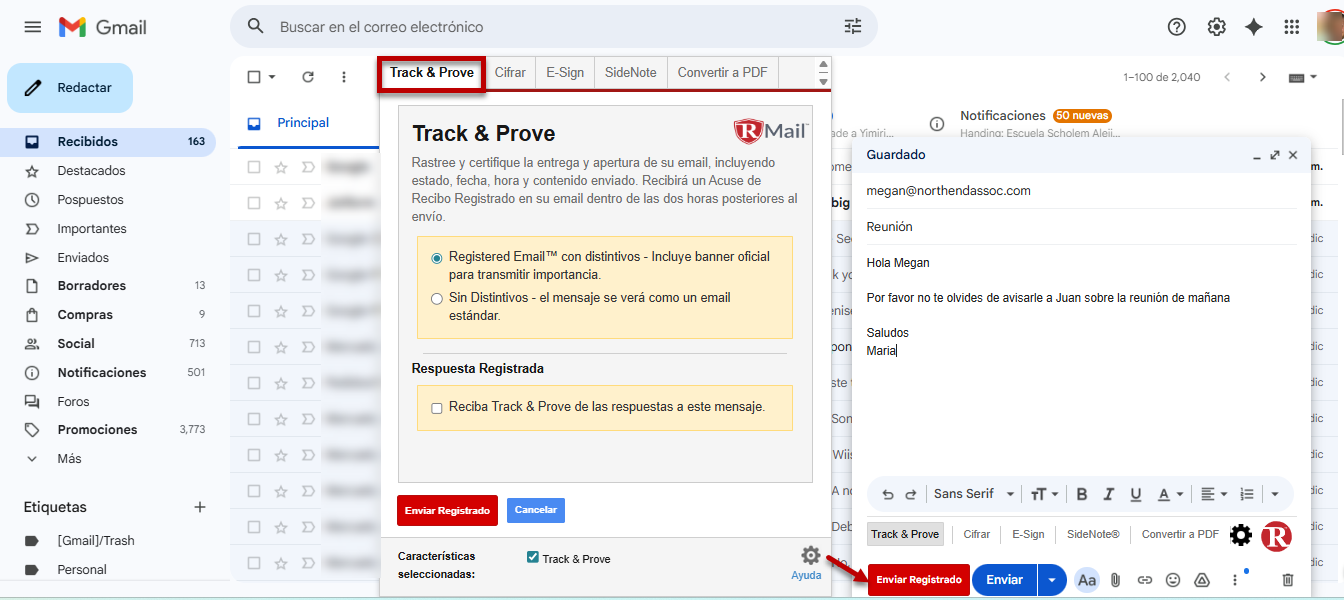Click the Buscar en el correo search field
Viewport: 1344px width, 600px height.
pyautogui.click(x=550, y=27)
